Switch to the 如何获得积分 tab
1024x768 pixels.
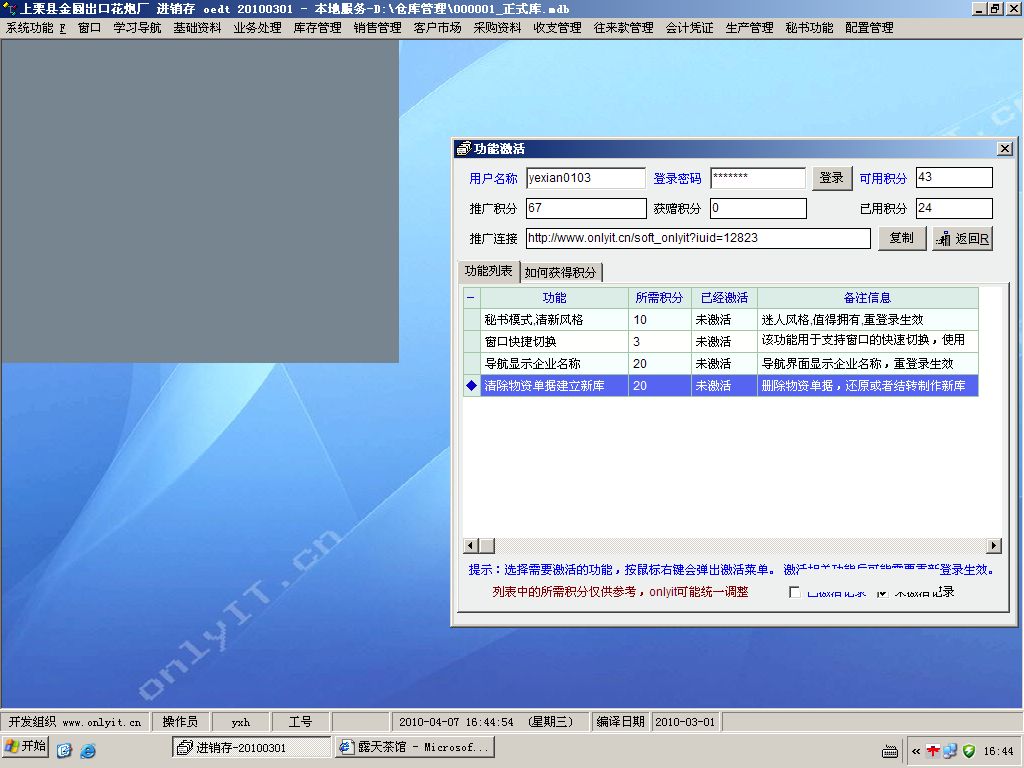click(x=560, y=272)
